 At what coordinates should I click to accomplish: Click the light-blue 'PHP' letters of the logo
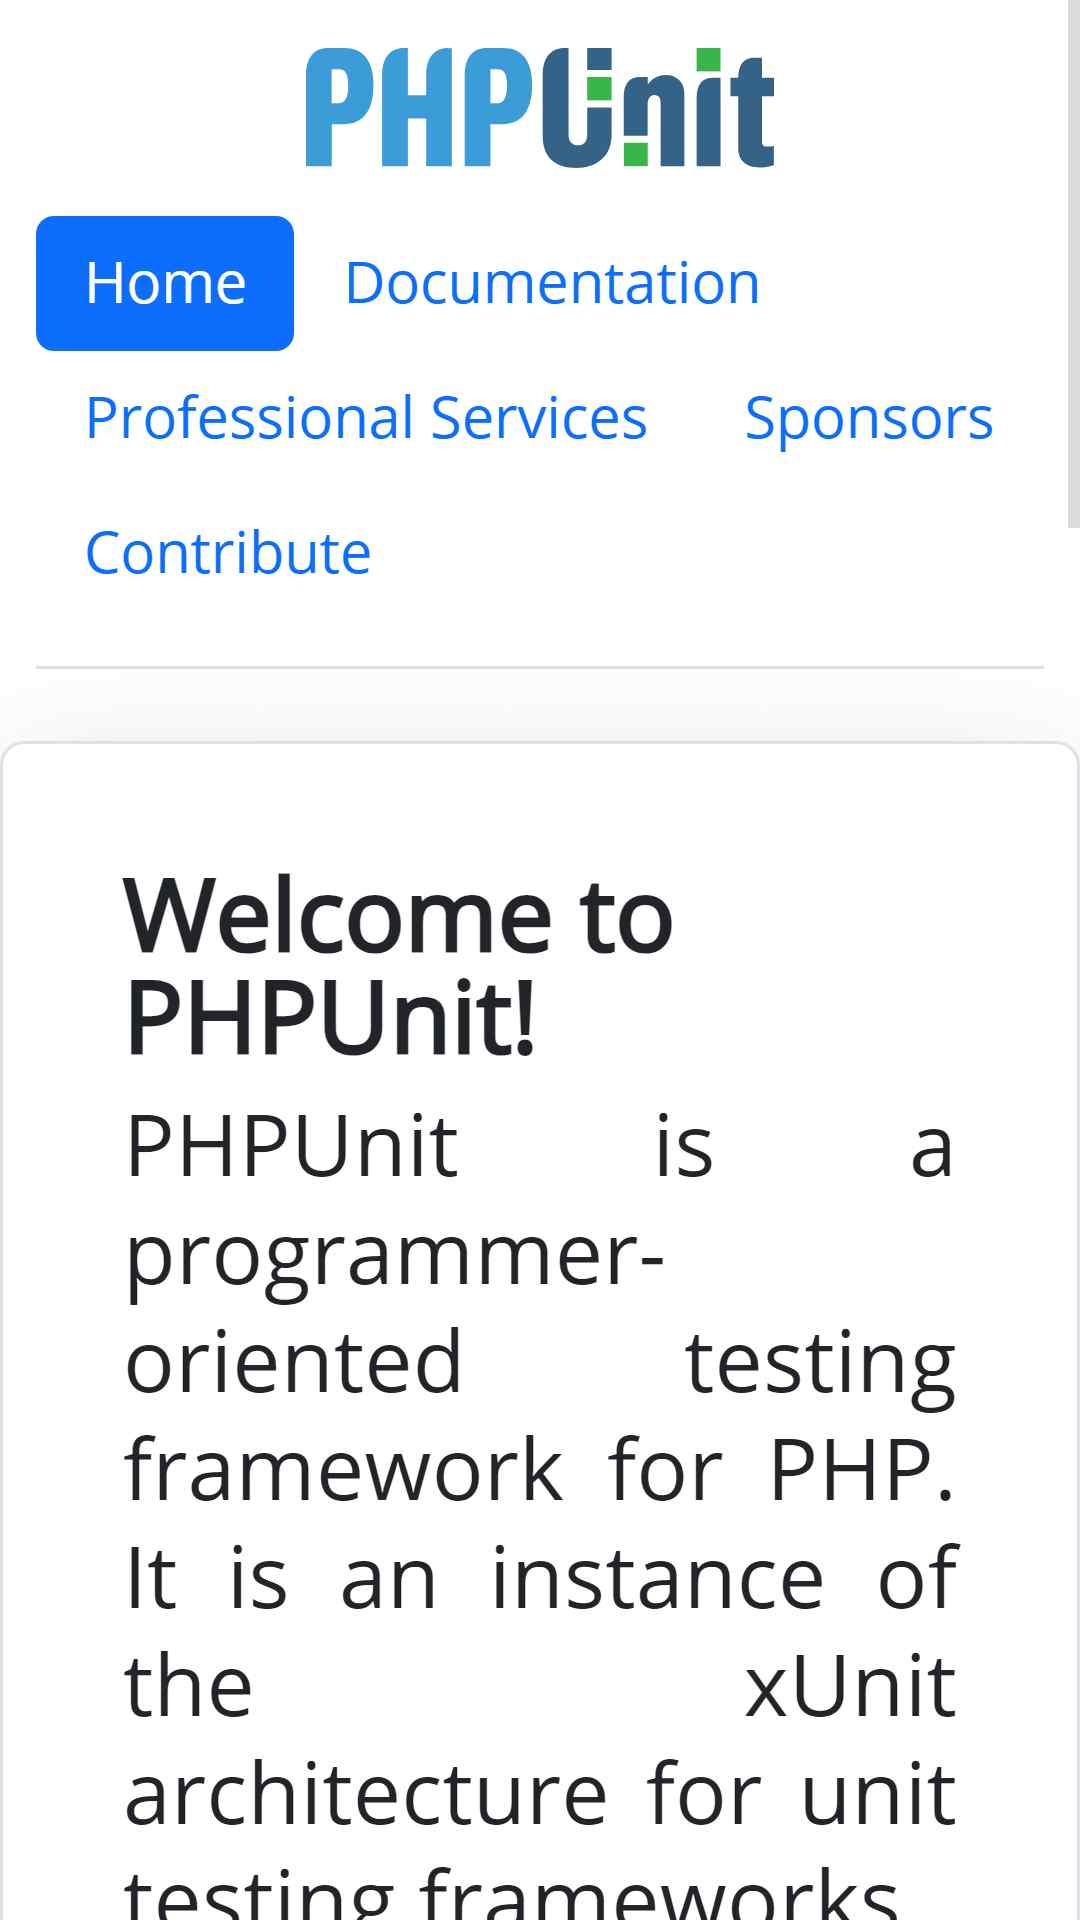pos(419,107)
